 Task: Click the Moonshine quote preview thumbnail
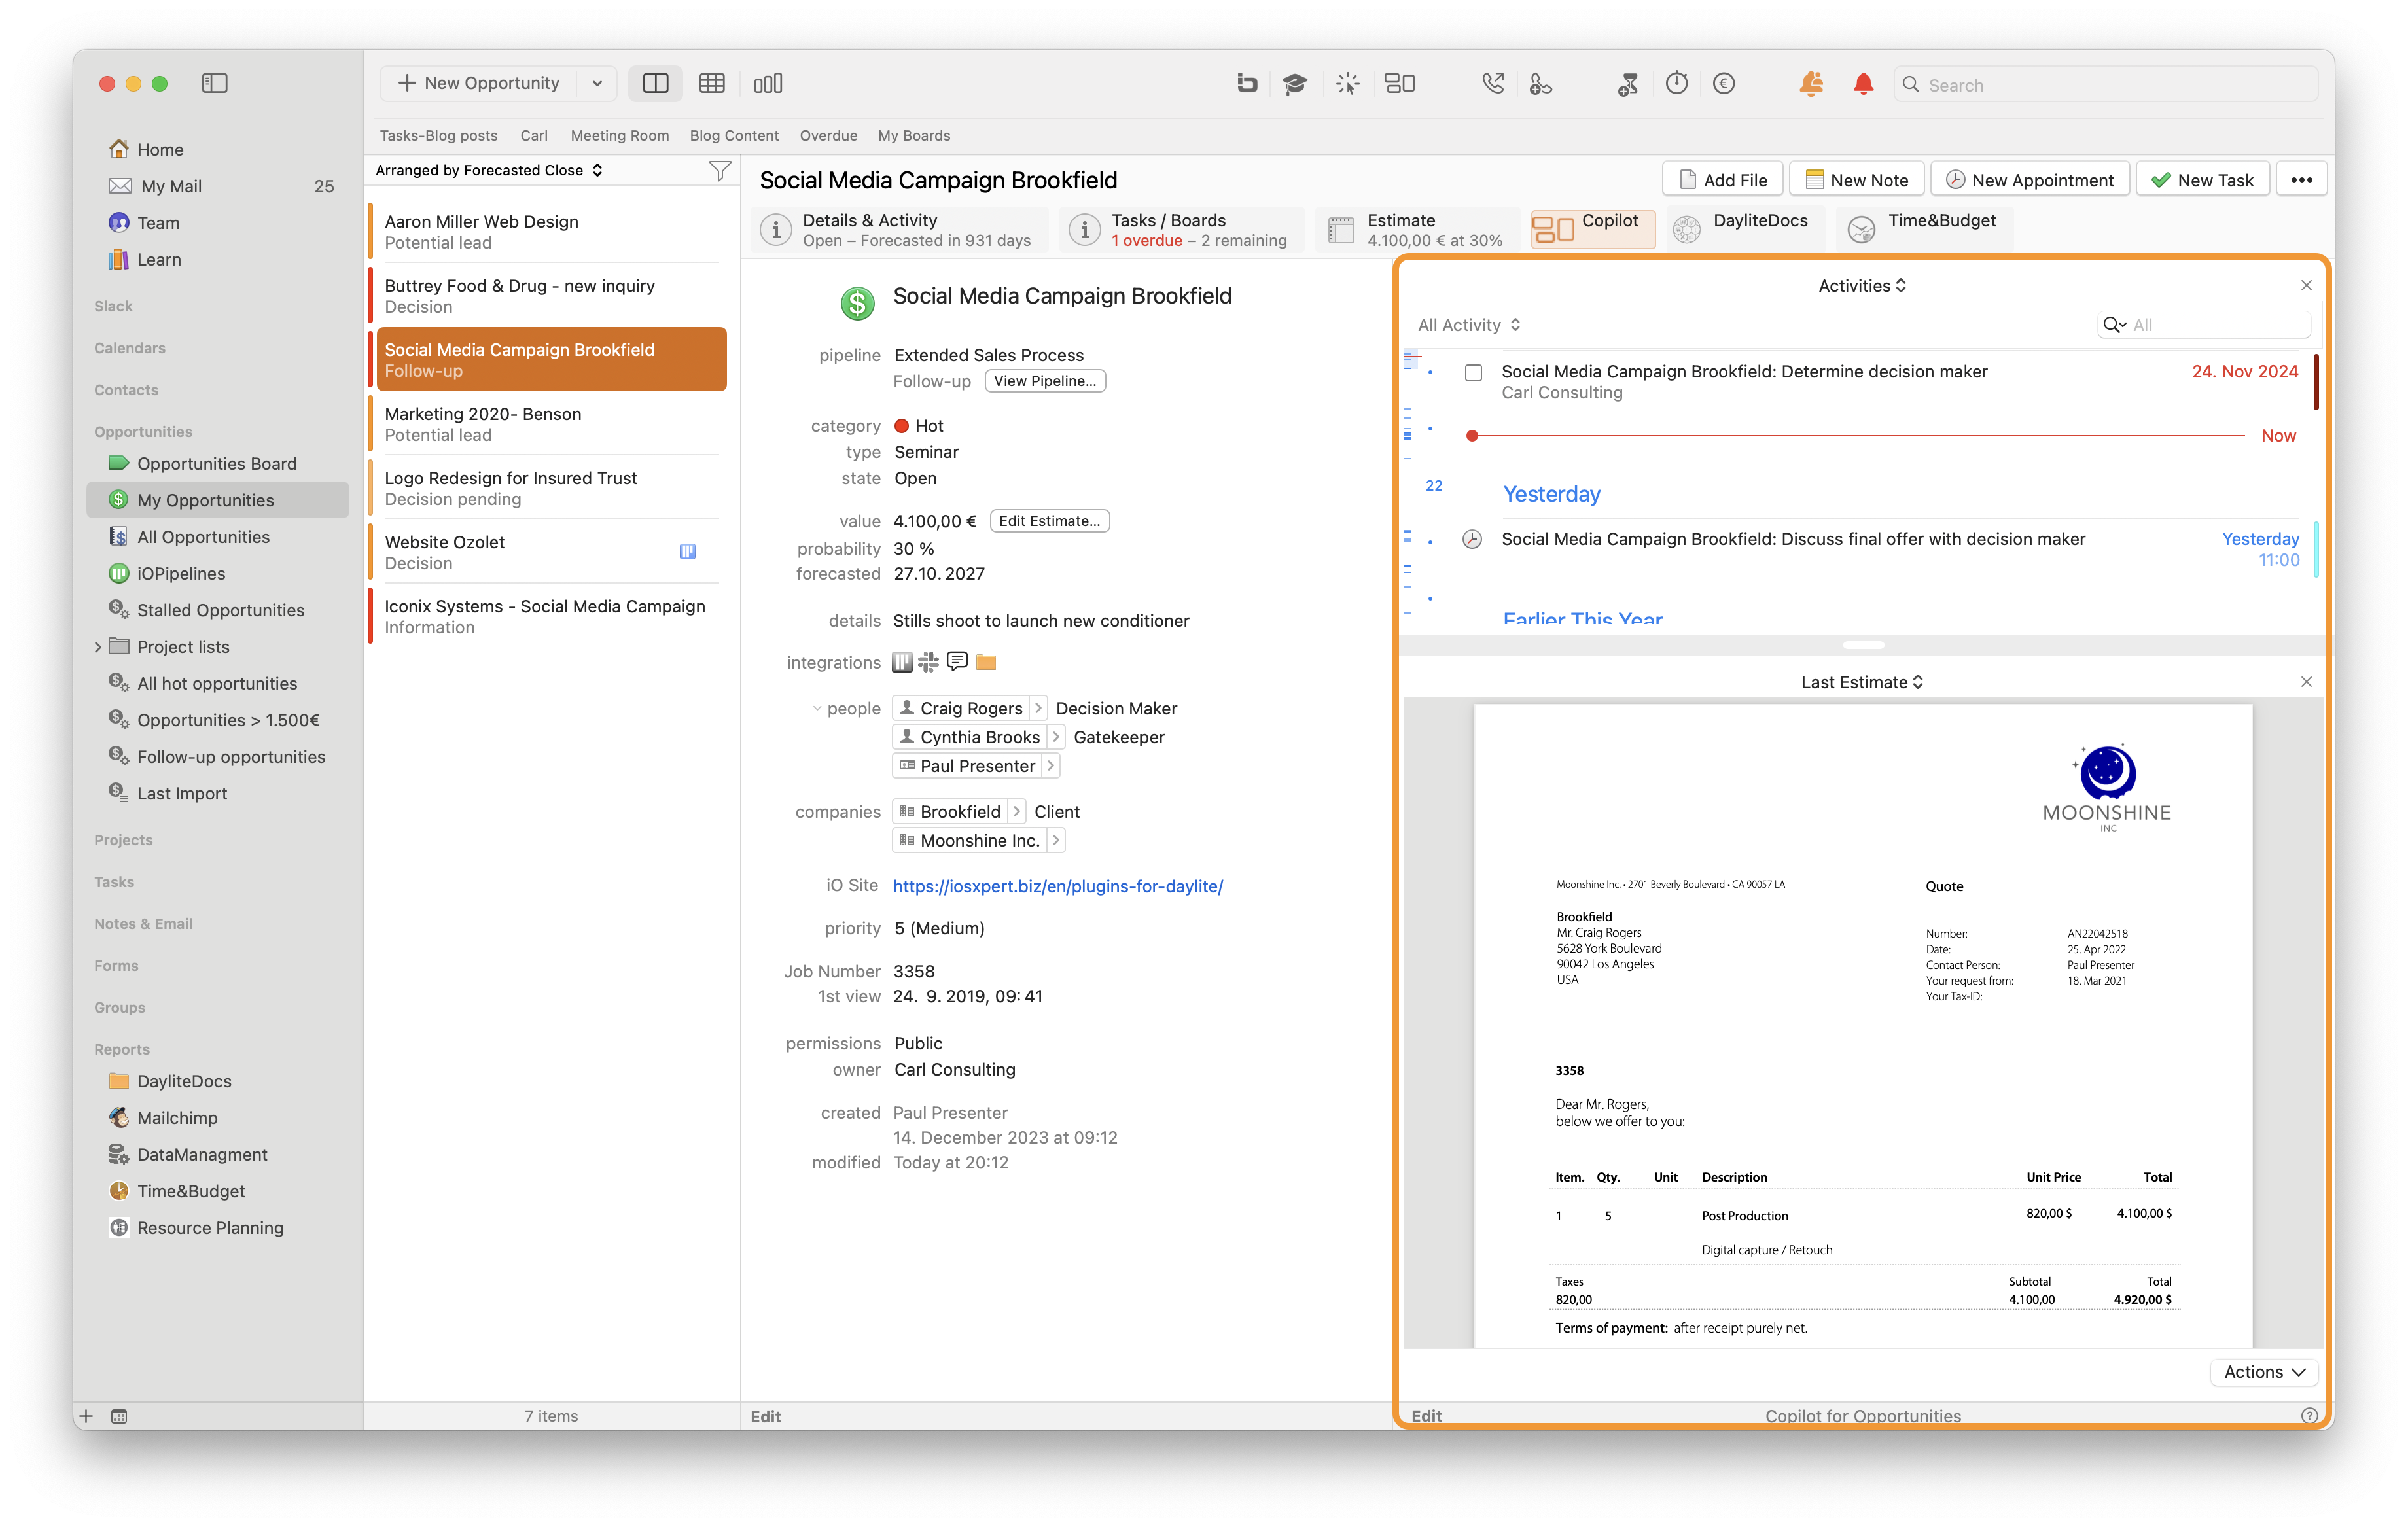coord(1863,1026)
